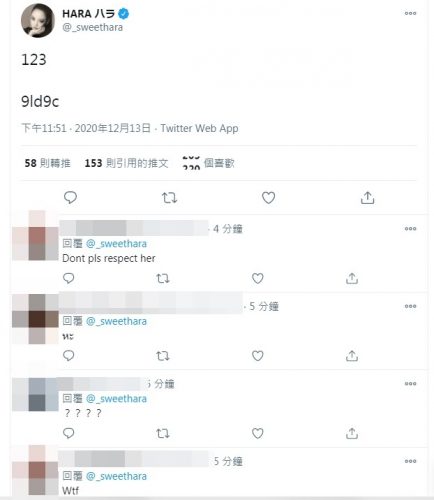
Task: View the 58 retweets list
Action: [47, 163]
